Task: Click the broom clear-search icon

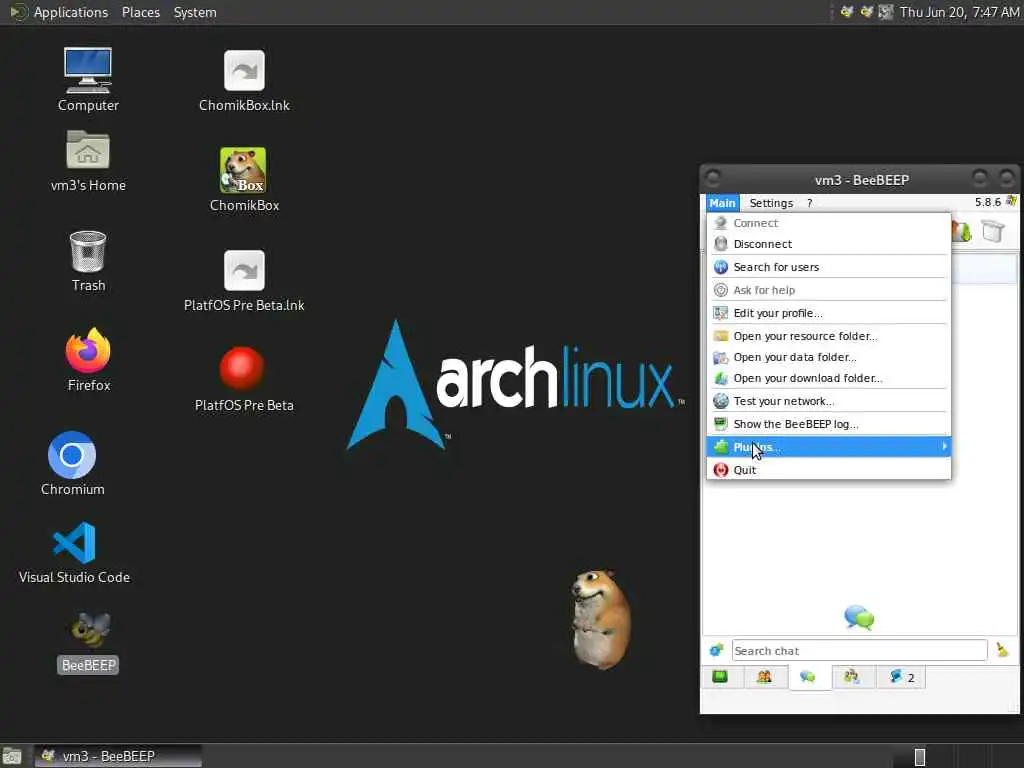Action: pos(1002,650)
